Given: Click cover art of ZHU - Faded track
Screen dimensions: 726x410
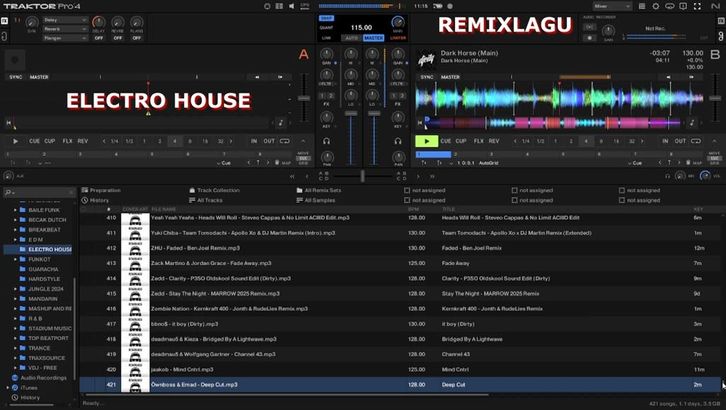Looking at the screenshot, I should (x=135, y=248).
